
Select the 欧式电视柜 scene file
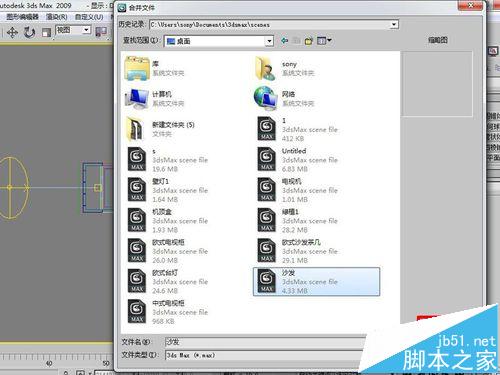(x=168, y=251)
